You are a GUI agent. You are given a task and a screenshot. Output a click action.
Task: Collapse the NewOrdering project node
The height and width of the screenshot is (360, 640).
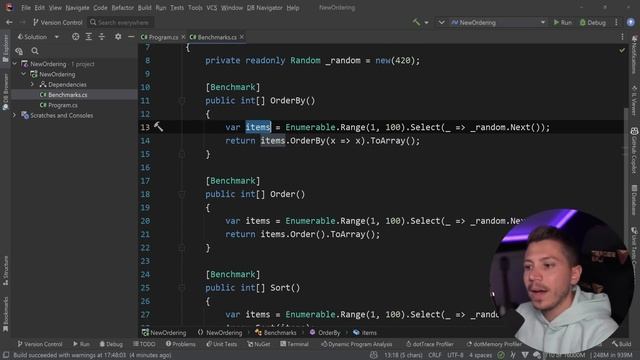(24, 74)
